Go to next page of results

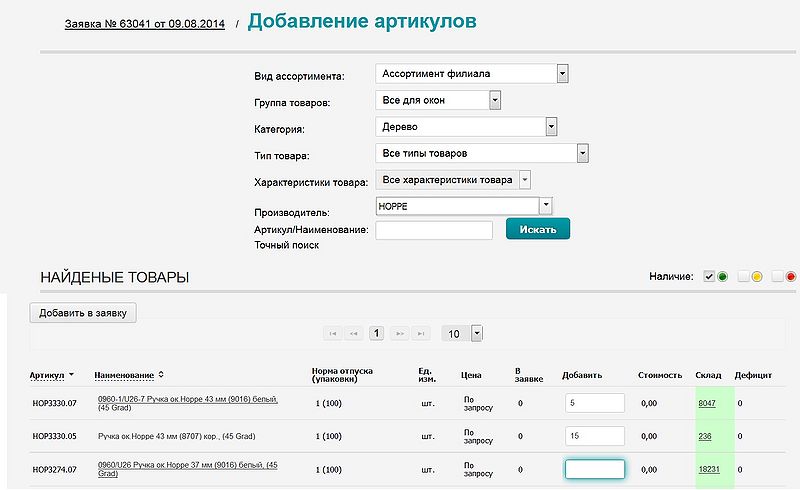(x=400, y=333)
